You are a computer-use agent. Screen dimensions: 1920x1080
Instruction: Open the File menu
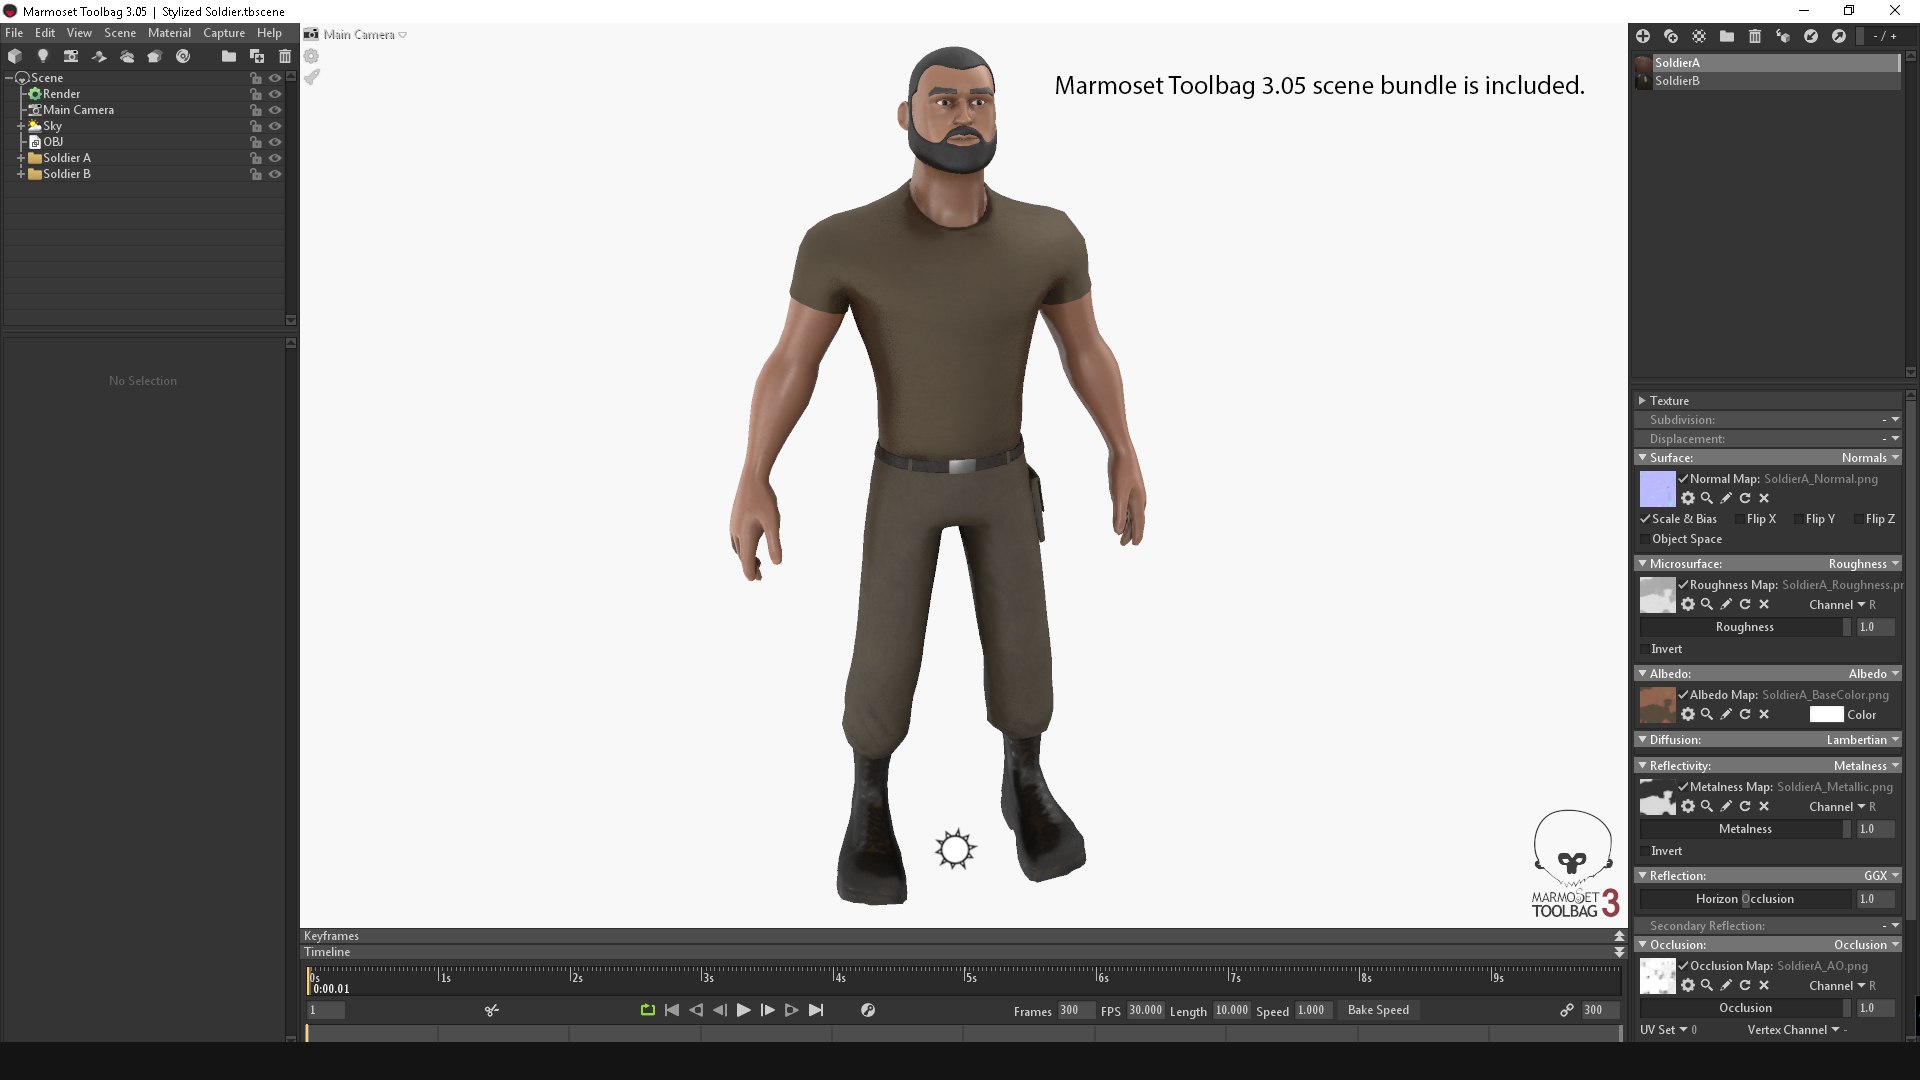coord(14,33)
